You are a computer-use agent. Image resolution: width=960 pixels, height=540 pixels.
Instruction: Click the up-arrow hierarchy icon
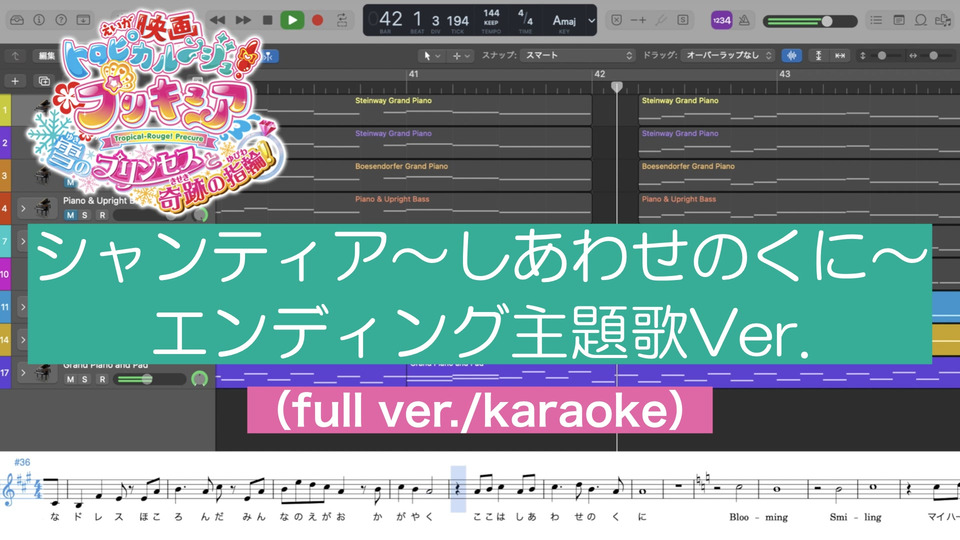point(15,56)
